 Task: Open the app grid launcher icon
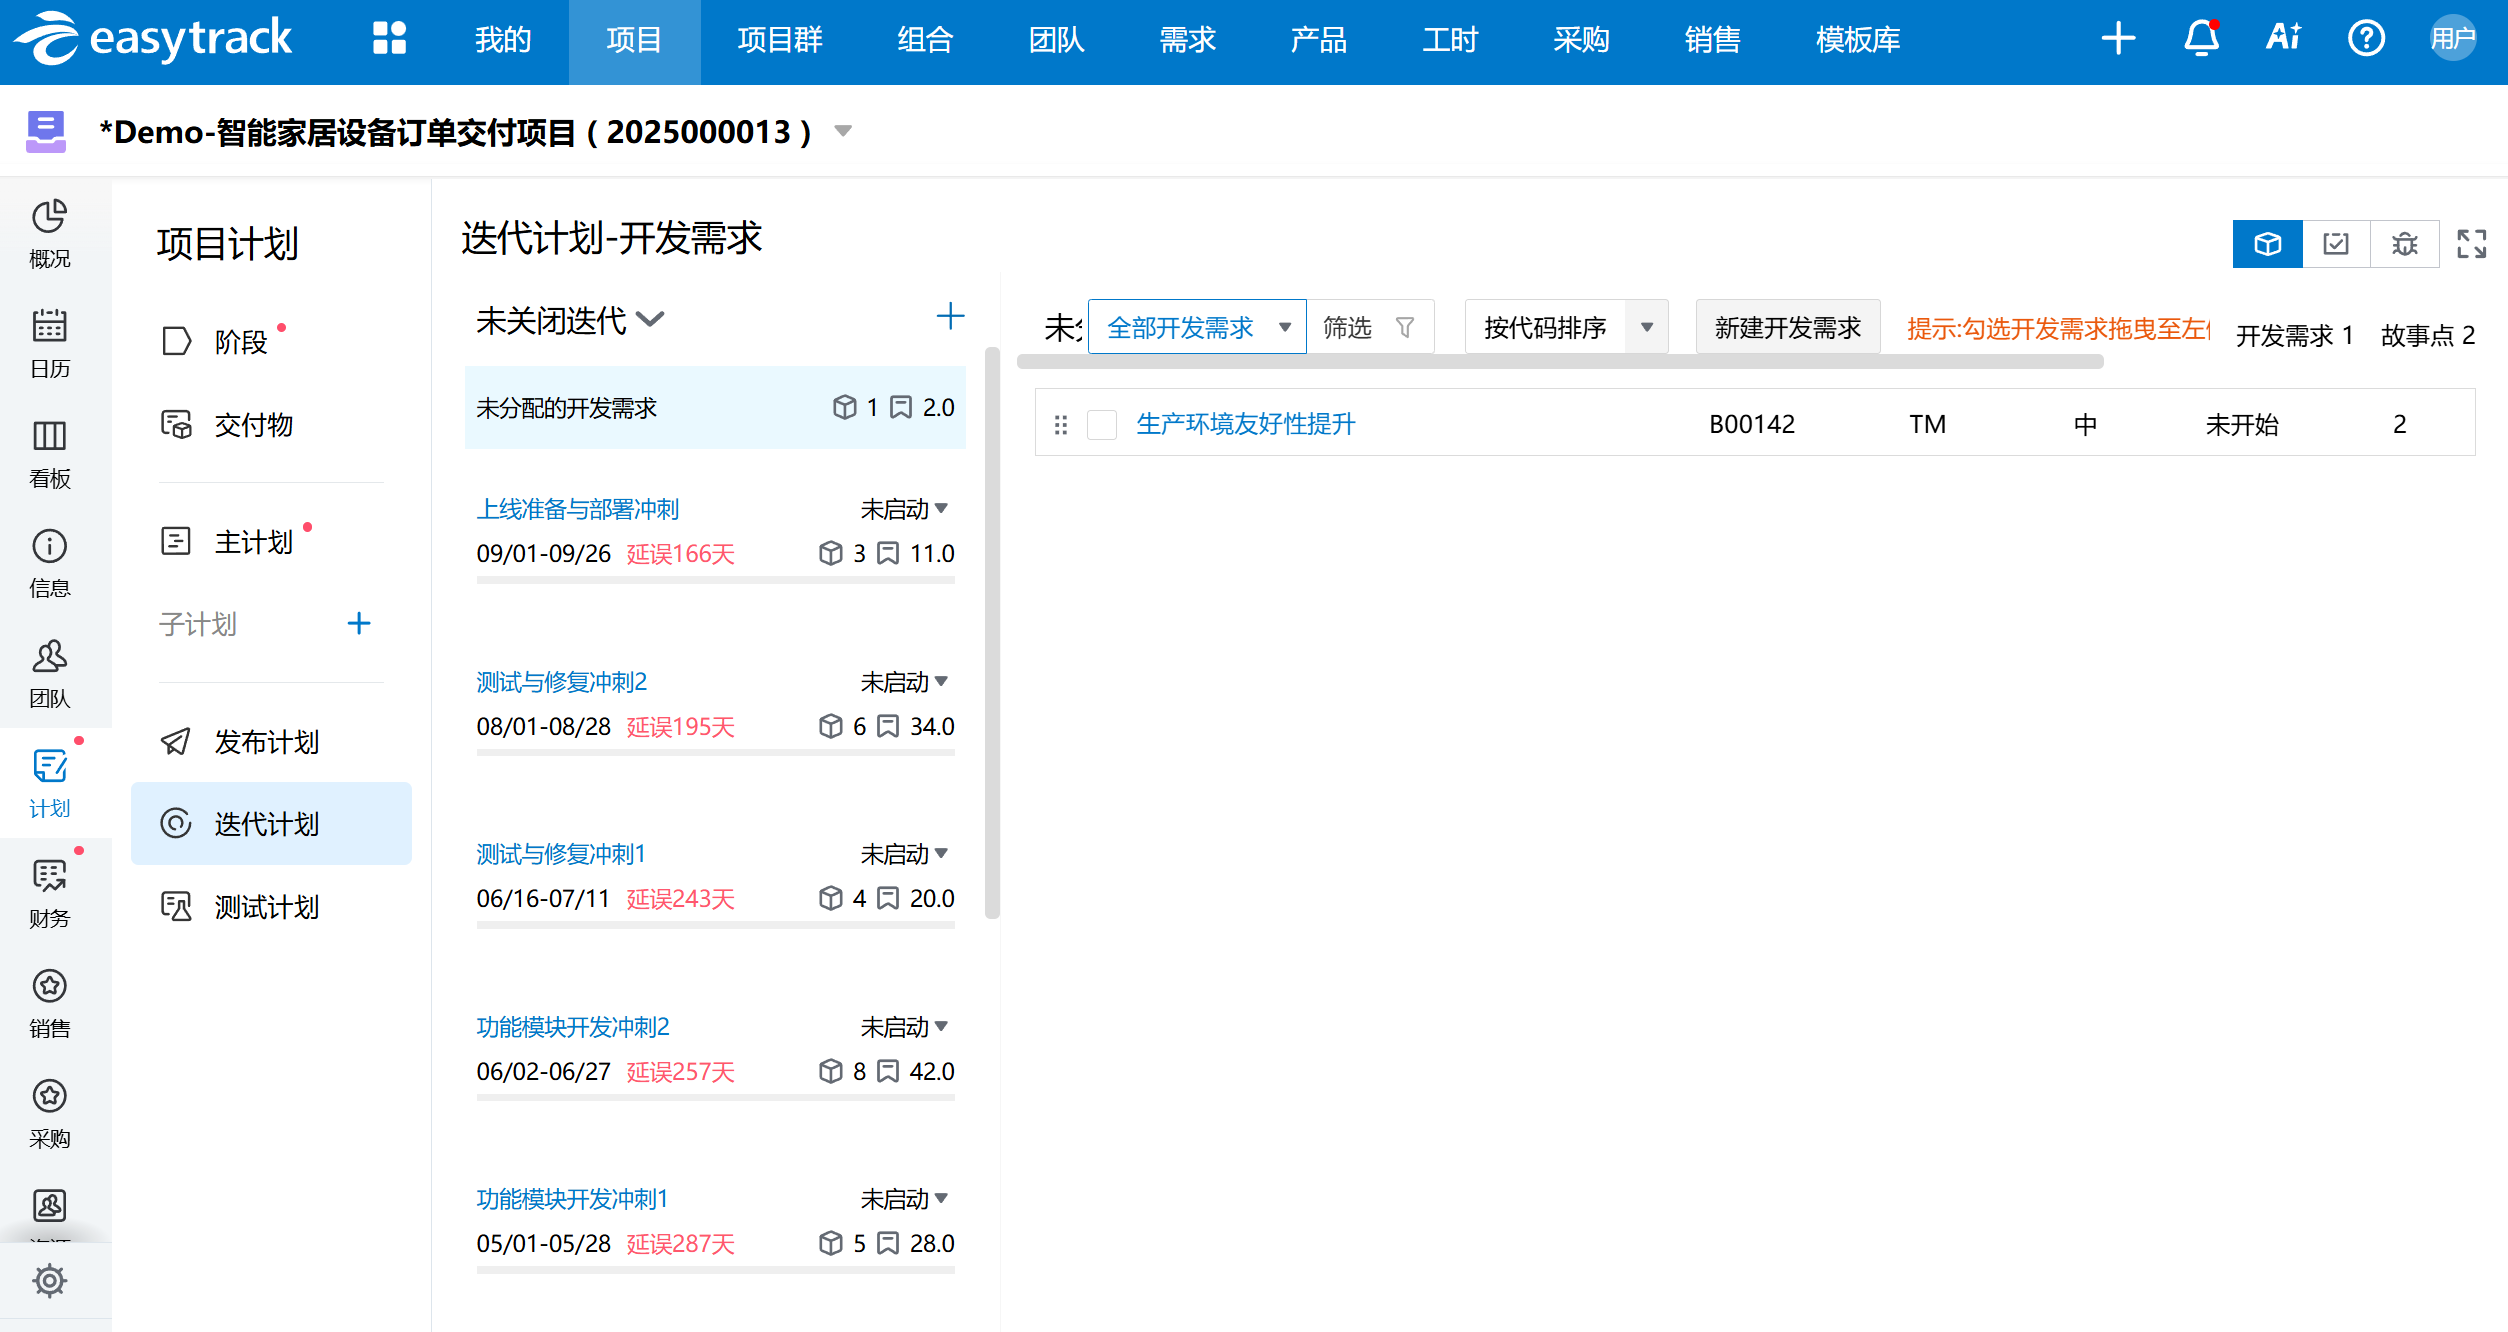tap(389, 39)
